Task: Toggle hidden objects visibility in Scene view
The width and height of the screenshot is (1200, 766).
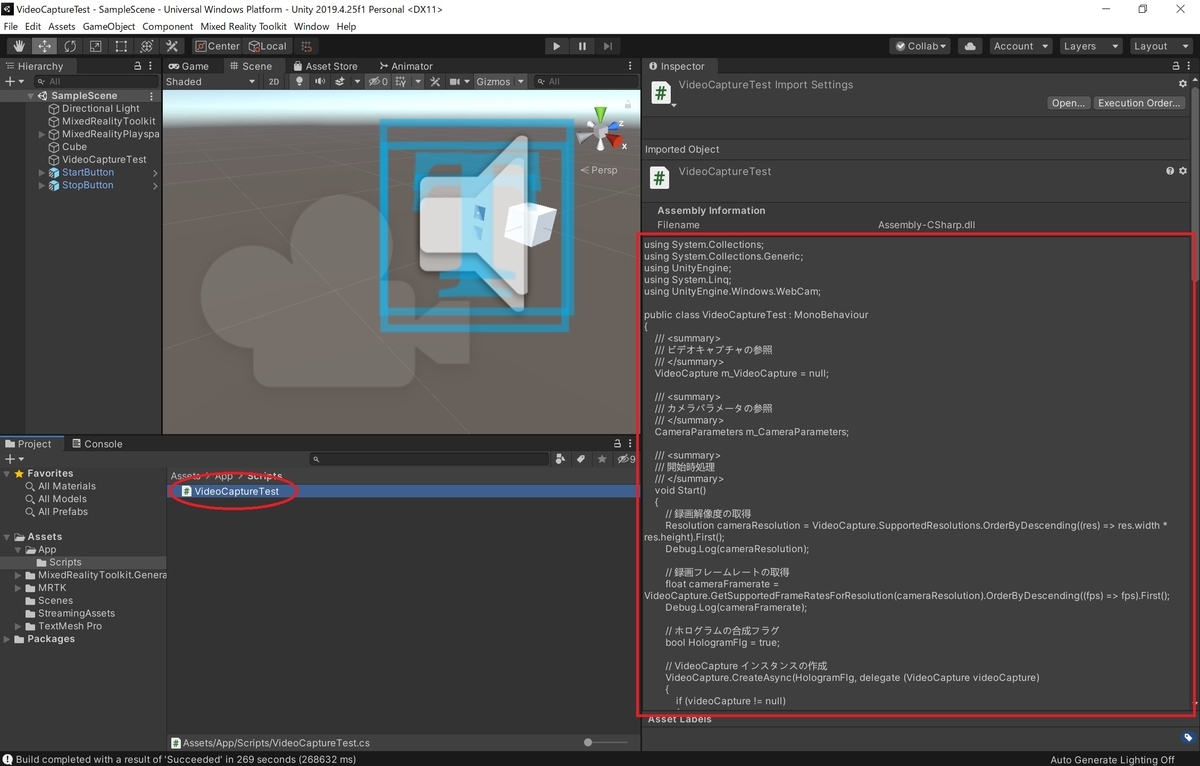Action: [x=378, y=82]
